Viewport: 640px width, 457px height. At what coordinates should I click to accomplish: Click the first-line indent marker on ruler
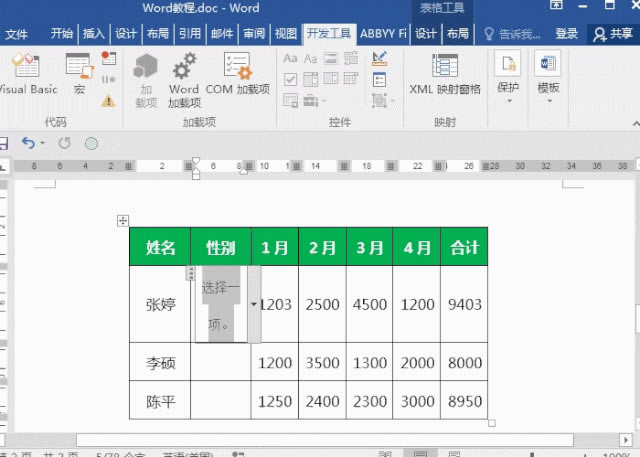coord(196,161)
